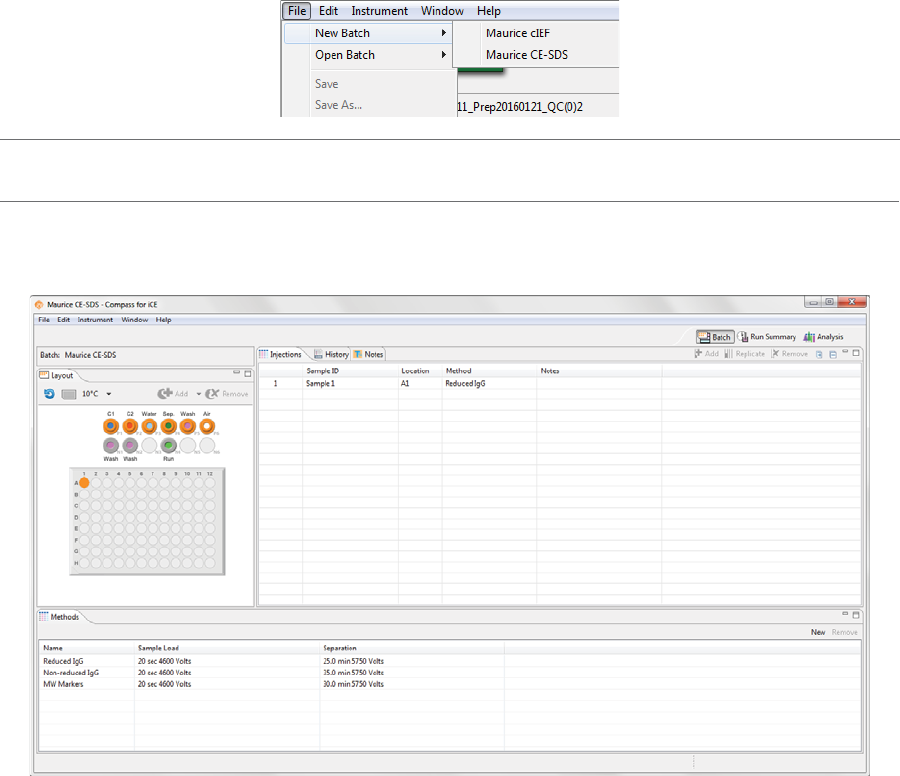Image resolution: width=900 pixels, height=776 pixels.
Task: Select the A1 location cell
Action: pyautogui.click(x=420, y=383)
